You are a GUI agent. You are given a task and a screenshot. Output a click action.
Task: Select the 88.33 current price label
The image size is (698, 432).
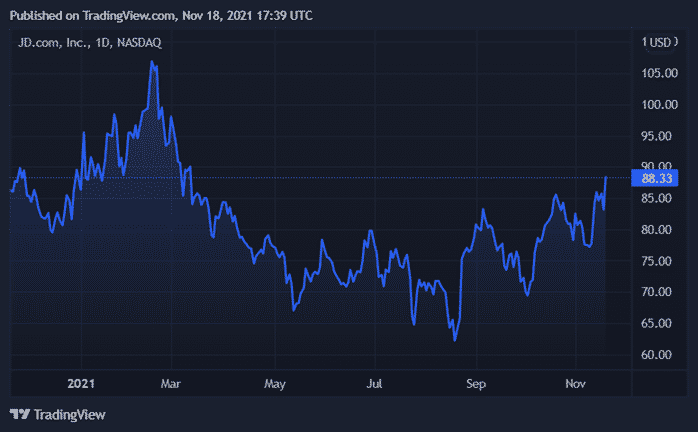(655, 179)
